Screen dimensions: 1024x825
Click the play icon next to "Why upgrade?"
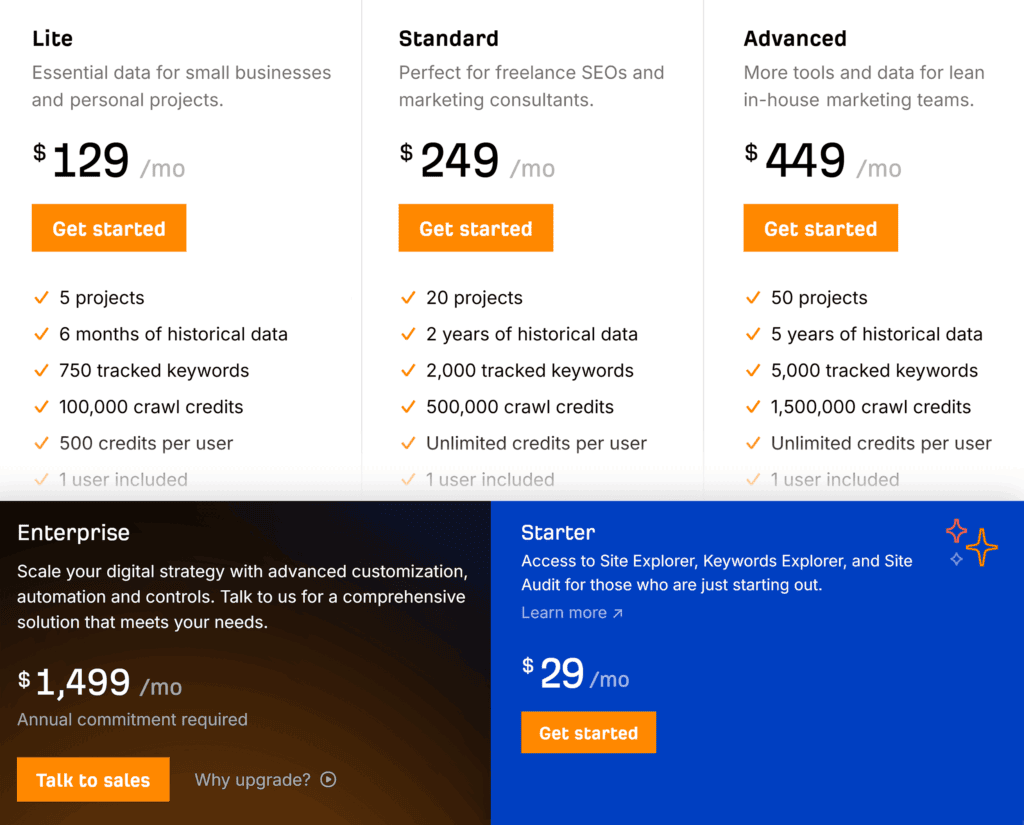pyautogui.click(x=328, y=779)
